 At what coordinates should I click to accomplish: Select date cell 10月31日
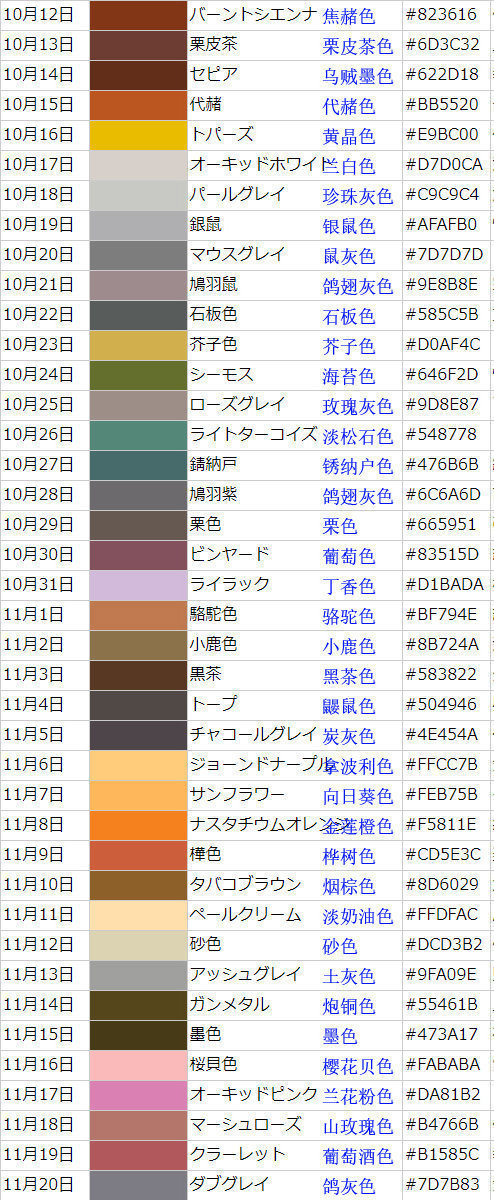click(39, 585)
